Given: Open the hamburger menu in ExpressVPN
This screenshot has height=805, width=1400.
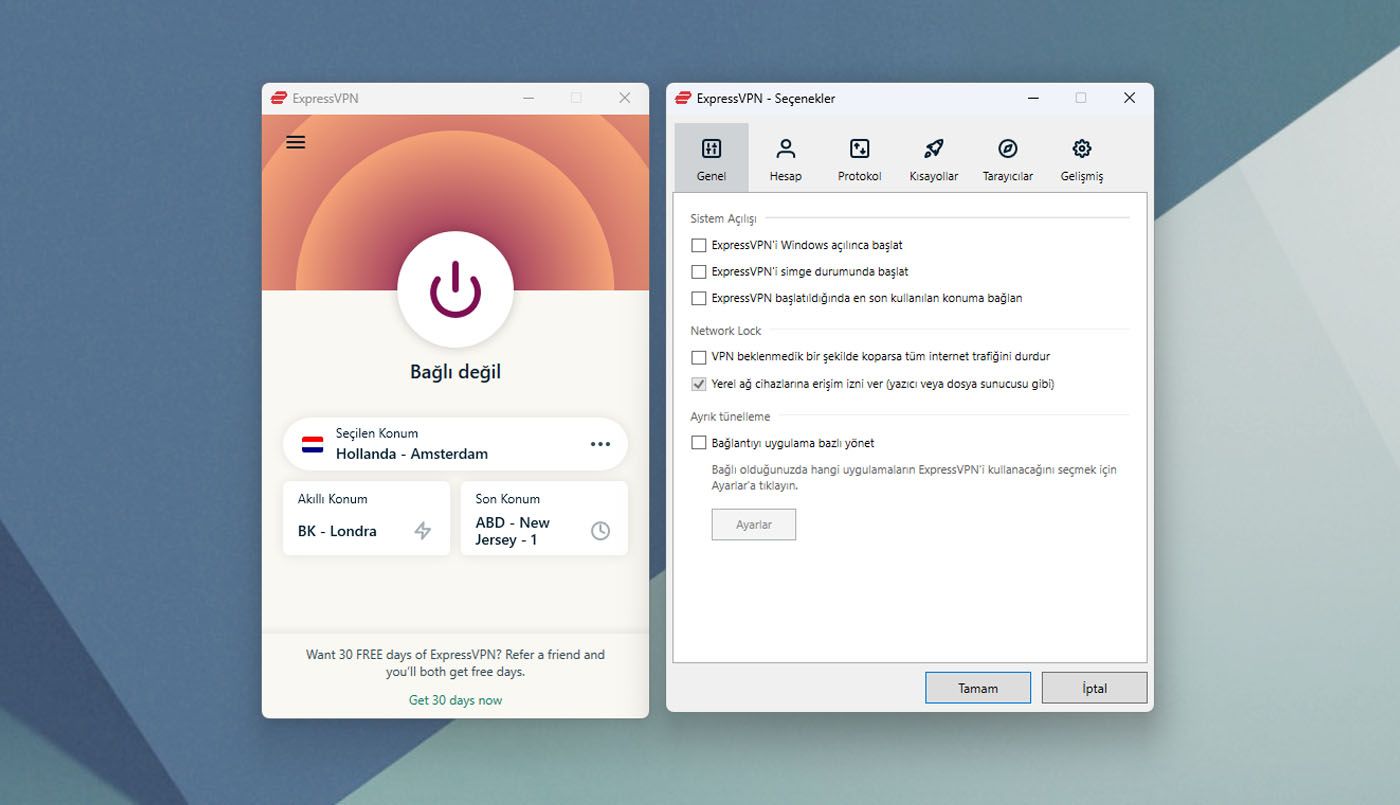Looking at the screenshot, I should coord(295,142).
